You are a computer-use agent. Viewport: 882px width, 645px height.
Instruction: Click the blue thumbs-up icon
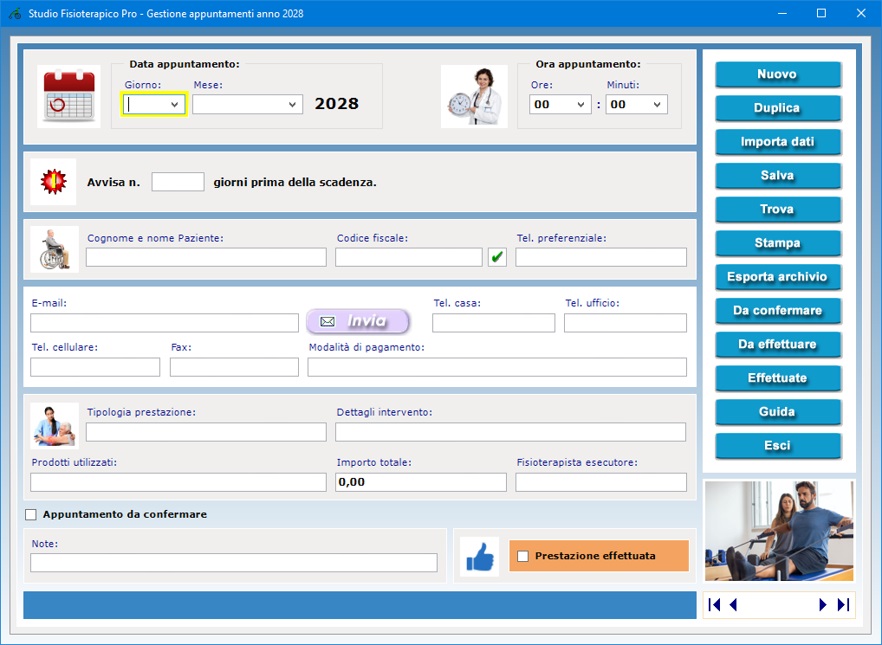pos(479,557)
